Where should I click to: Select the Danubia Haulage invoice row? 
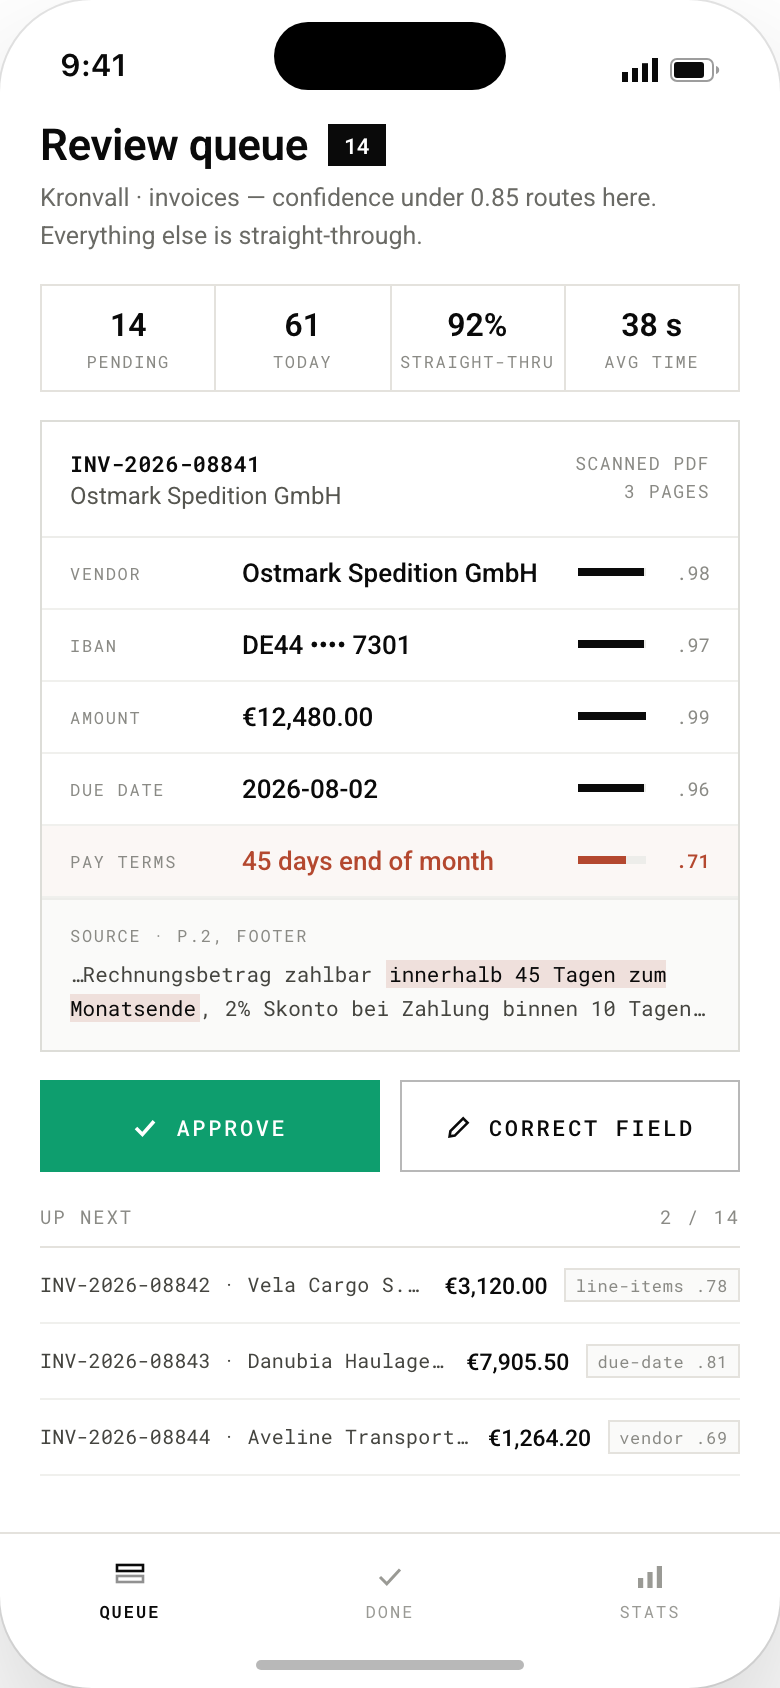(x=390, y=1362)
